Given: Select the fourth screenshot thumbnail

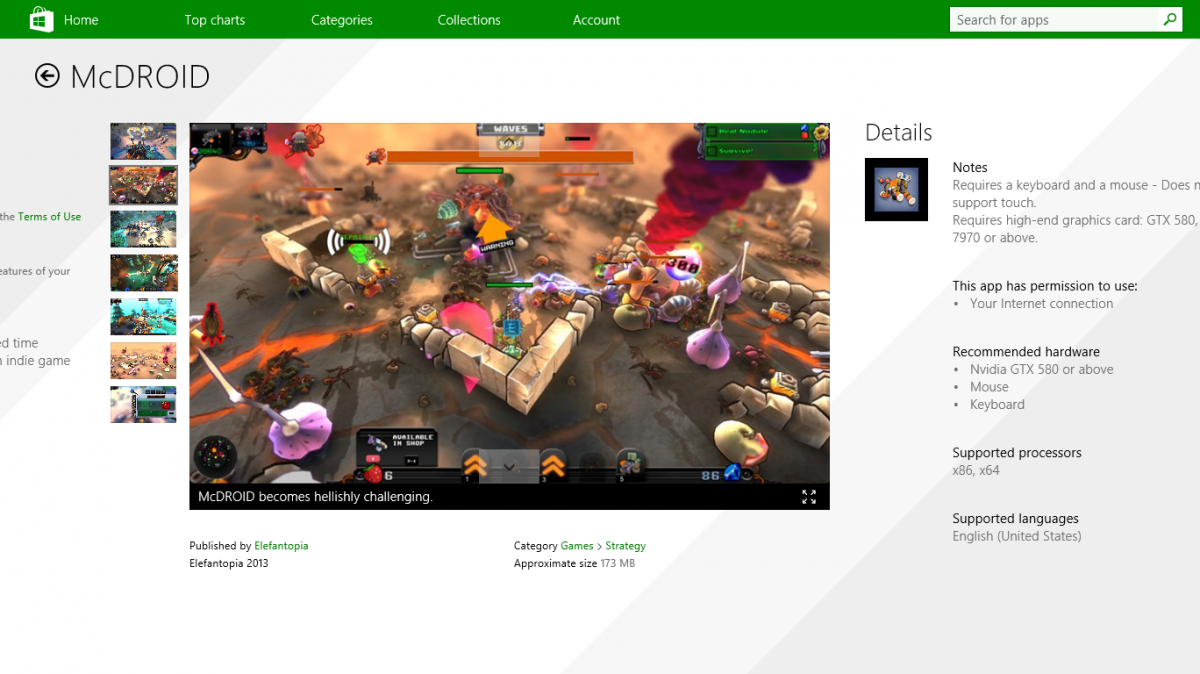Looking at the screenshot, I should pyautogui.click(x=143, y=273).
